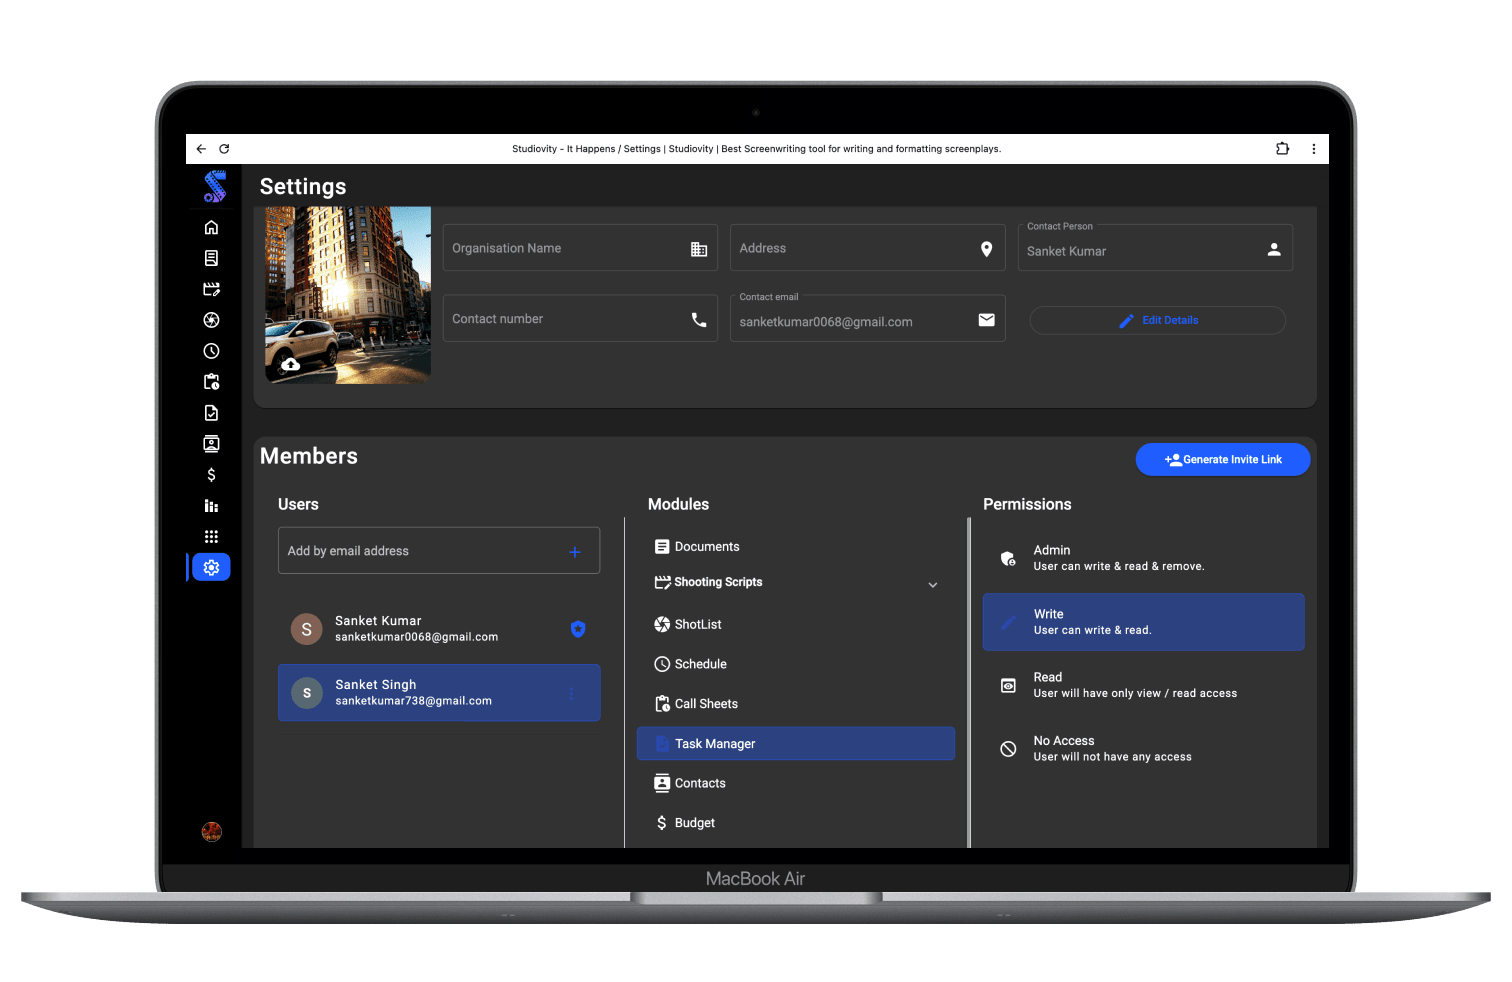Select the Settings gear in sidebar

click(x=211, y=568)
